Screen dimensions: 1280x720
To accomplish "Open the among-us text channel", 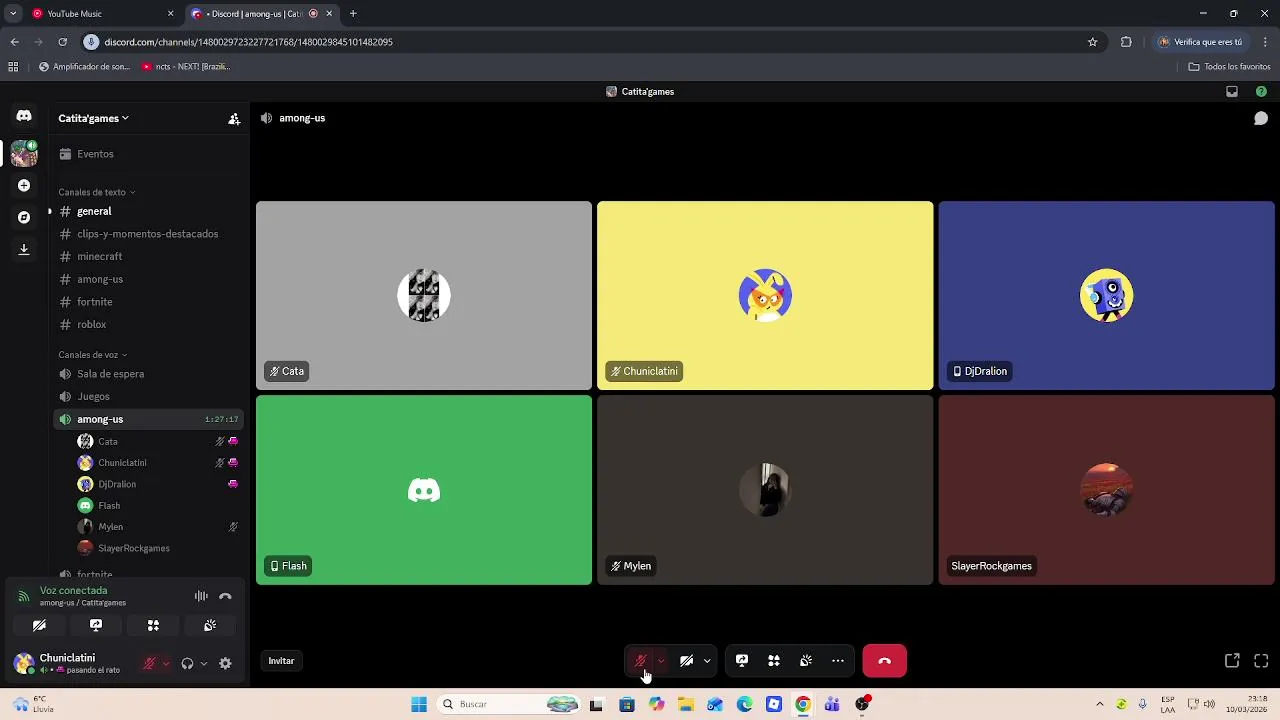I will click(148, 279).
